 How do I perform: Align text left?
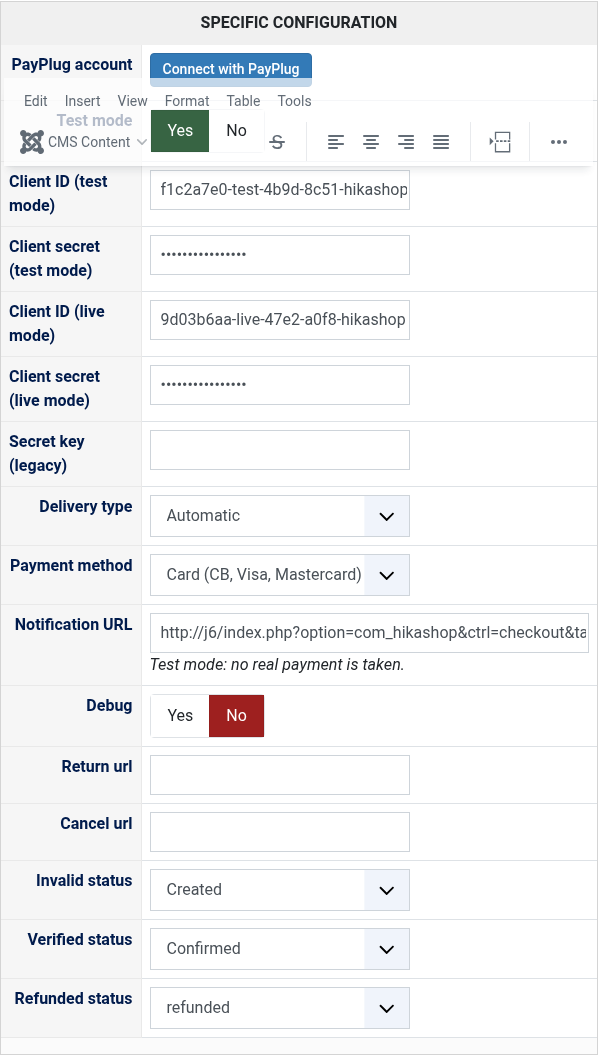tap(336, 142)
